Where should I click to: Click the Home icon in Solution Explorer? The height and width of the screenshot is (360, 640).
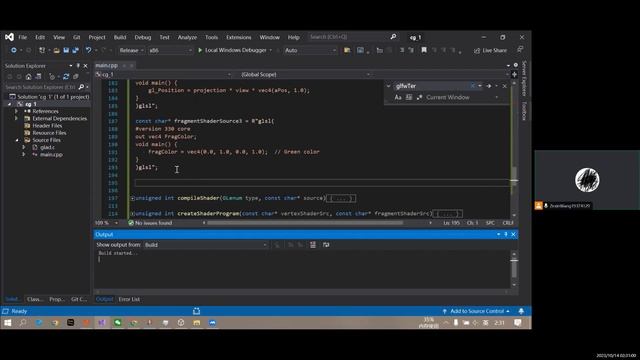pos(28,77)
